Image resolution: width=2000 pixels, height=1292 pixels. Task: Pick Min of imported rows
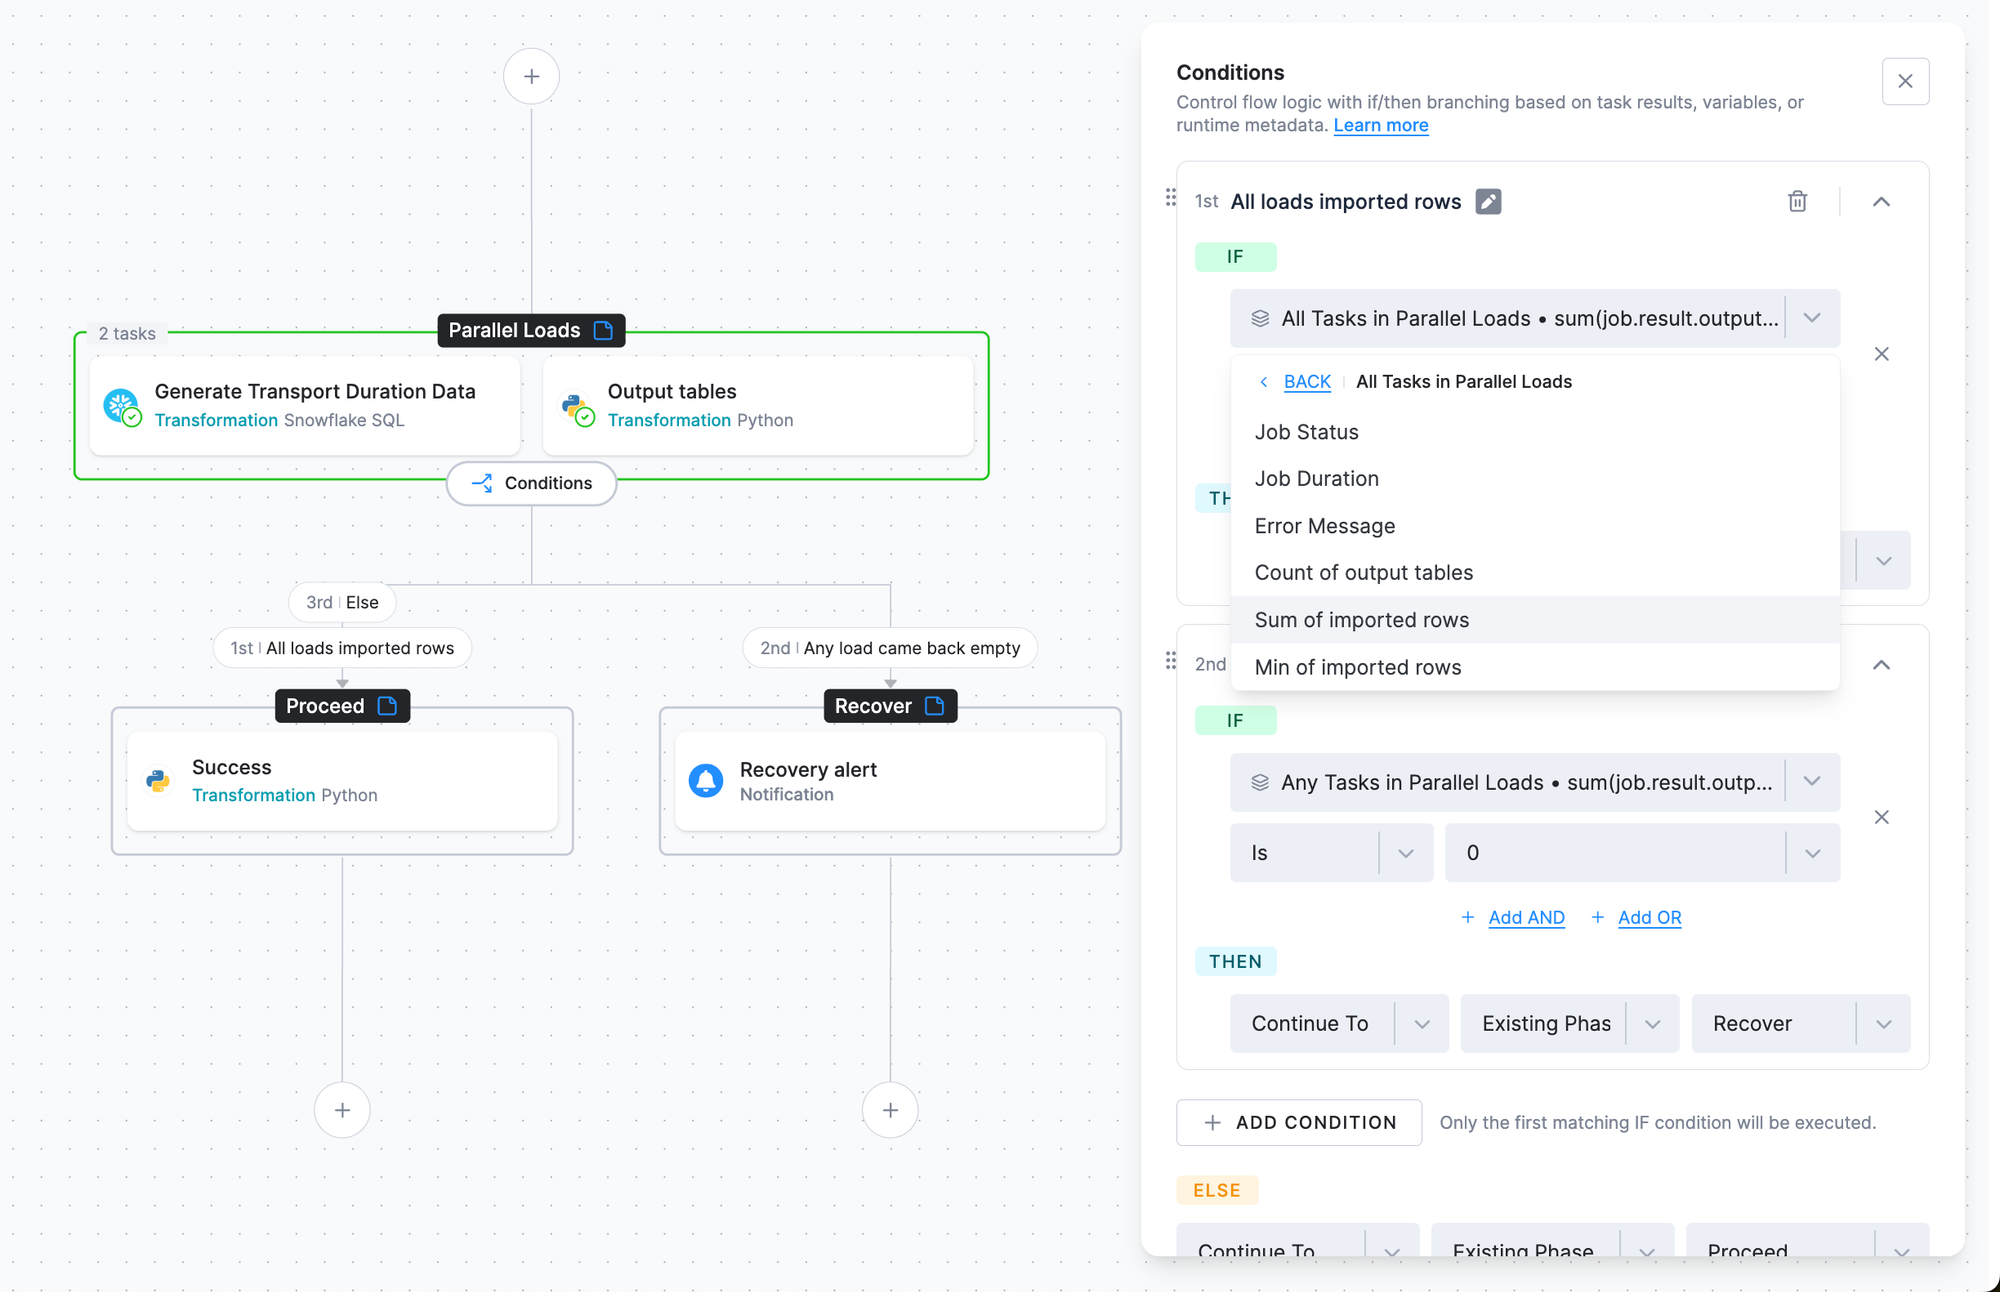point(1535,667)
